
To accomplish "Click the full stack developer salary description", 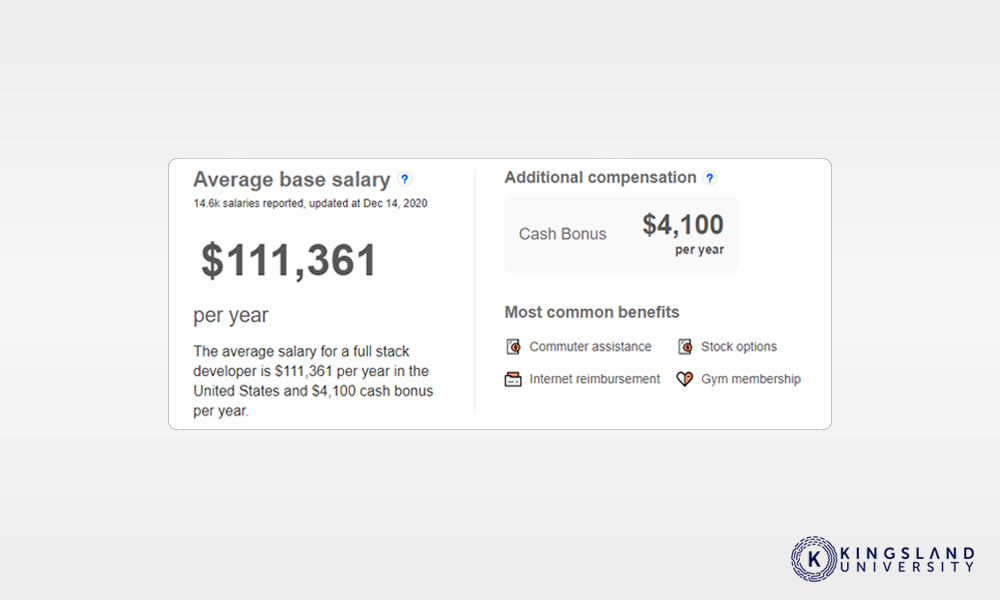I will pyautogui.click(x=313, y=381).
